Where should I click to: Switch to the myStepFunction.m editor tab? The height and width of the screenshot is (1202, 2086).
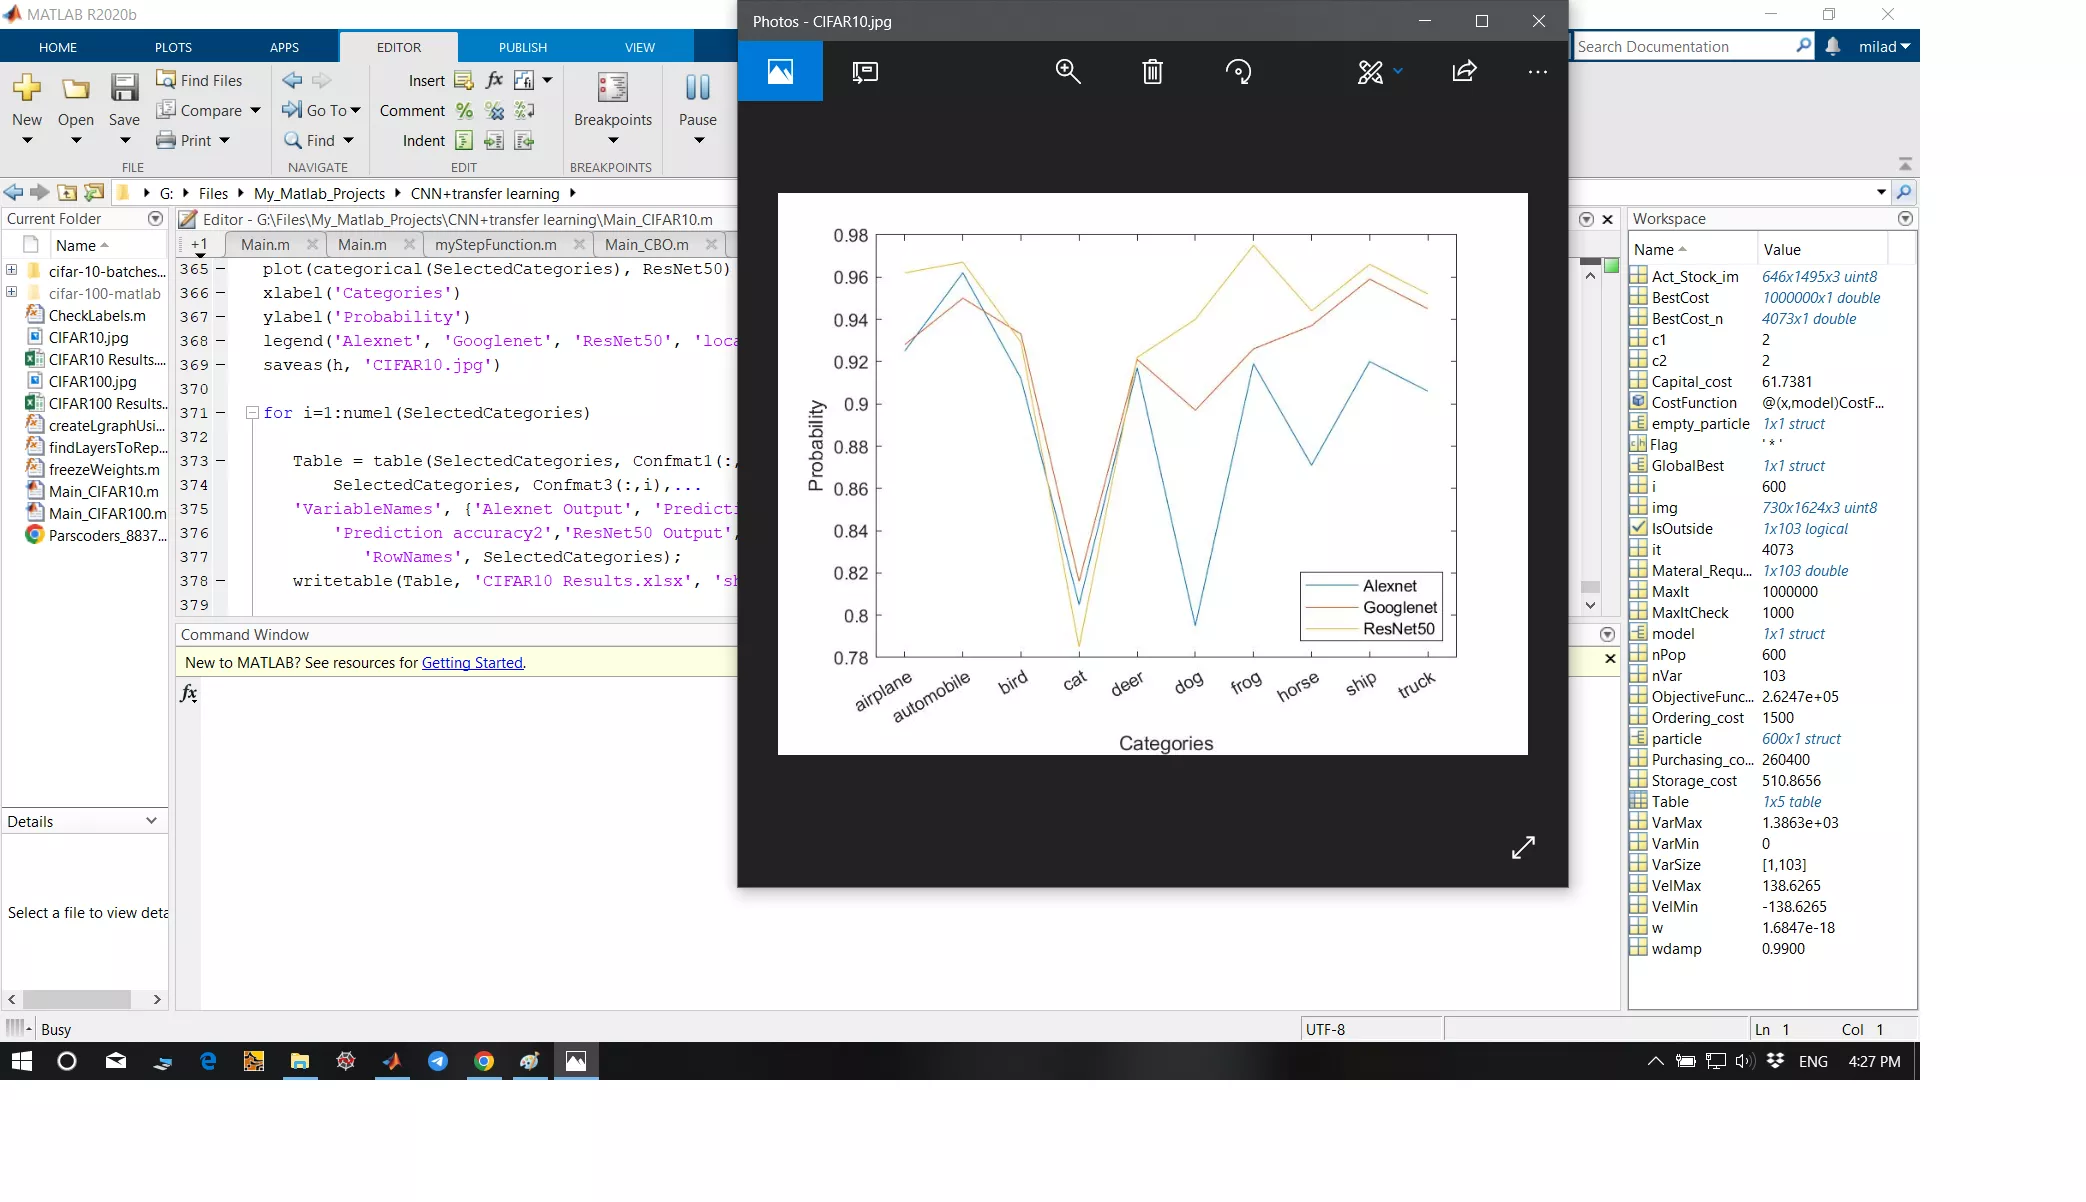pyautogui.click(x=495, y=244)
